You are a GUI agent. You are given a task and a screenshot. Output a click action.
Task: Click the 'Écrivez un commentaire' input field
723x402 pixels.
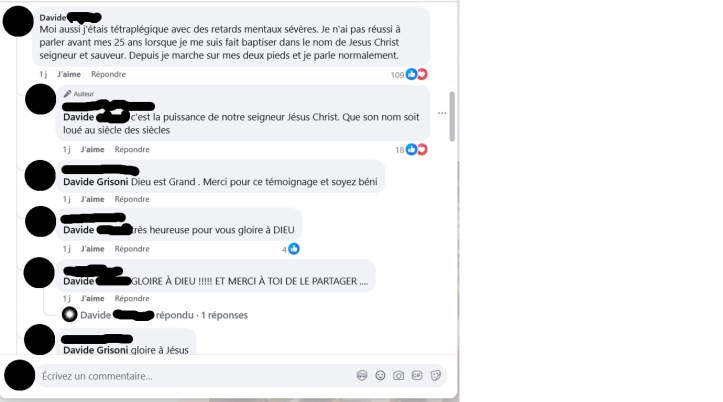coord(196,376)
